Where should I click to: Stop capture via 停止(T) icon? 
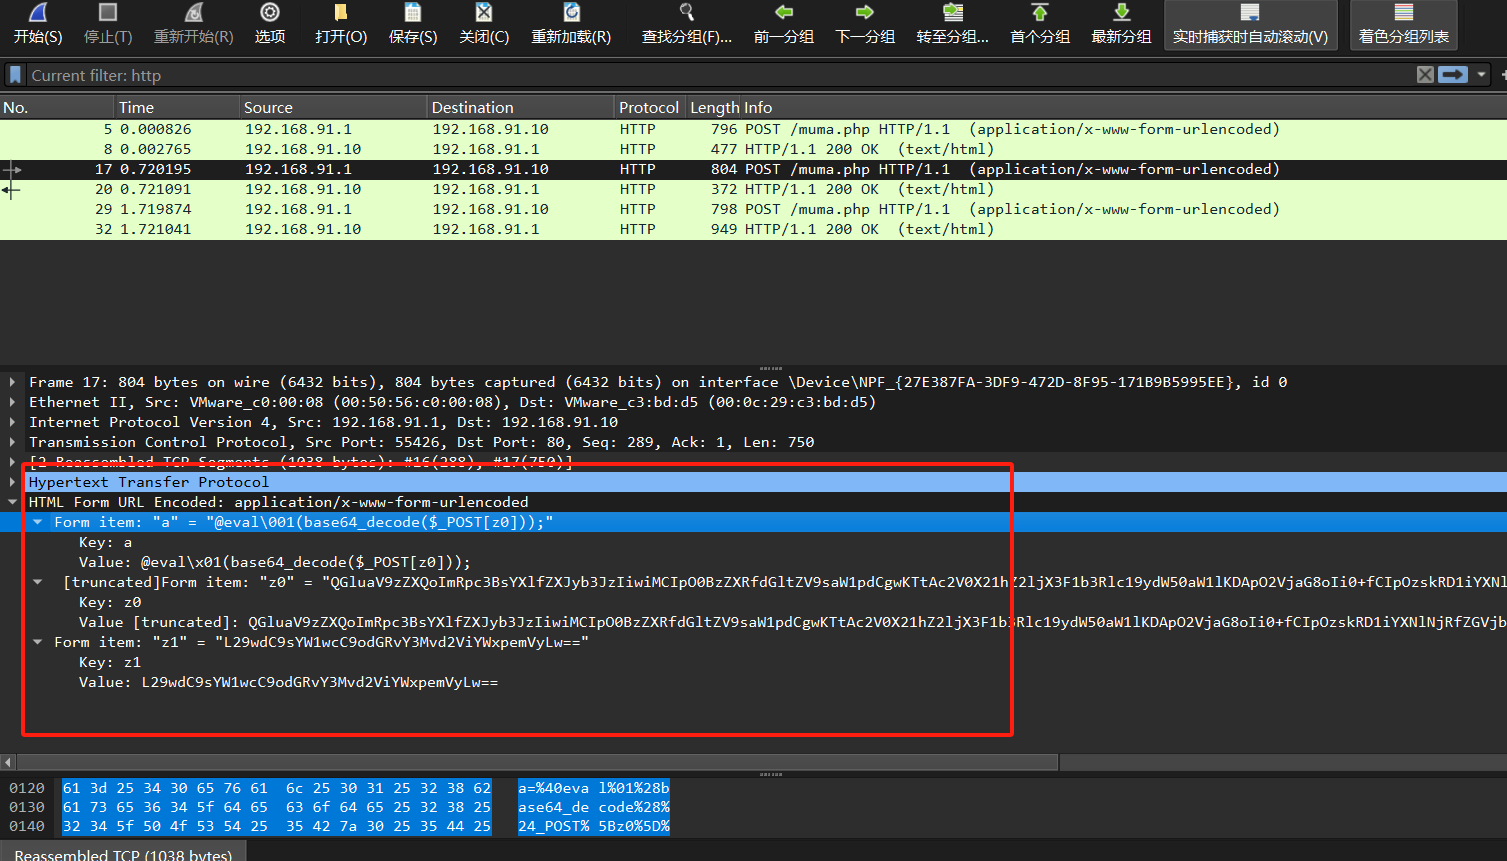(x=108, y=24)
